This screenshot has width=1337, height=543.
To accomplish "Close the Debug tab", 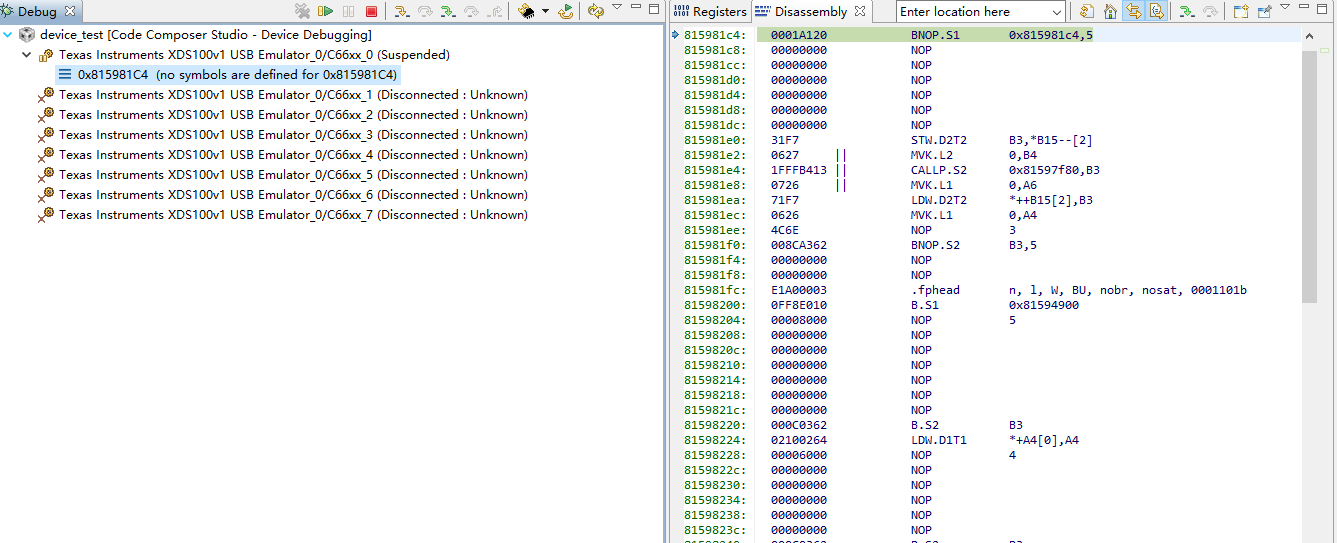I will click(x=70, y=12).
